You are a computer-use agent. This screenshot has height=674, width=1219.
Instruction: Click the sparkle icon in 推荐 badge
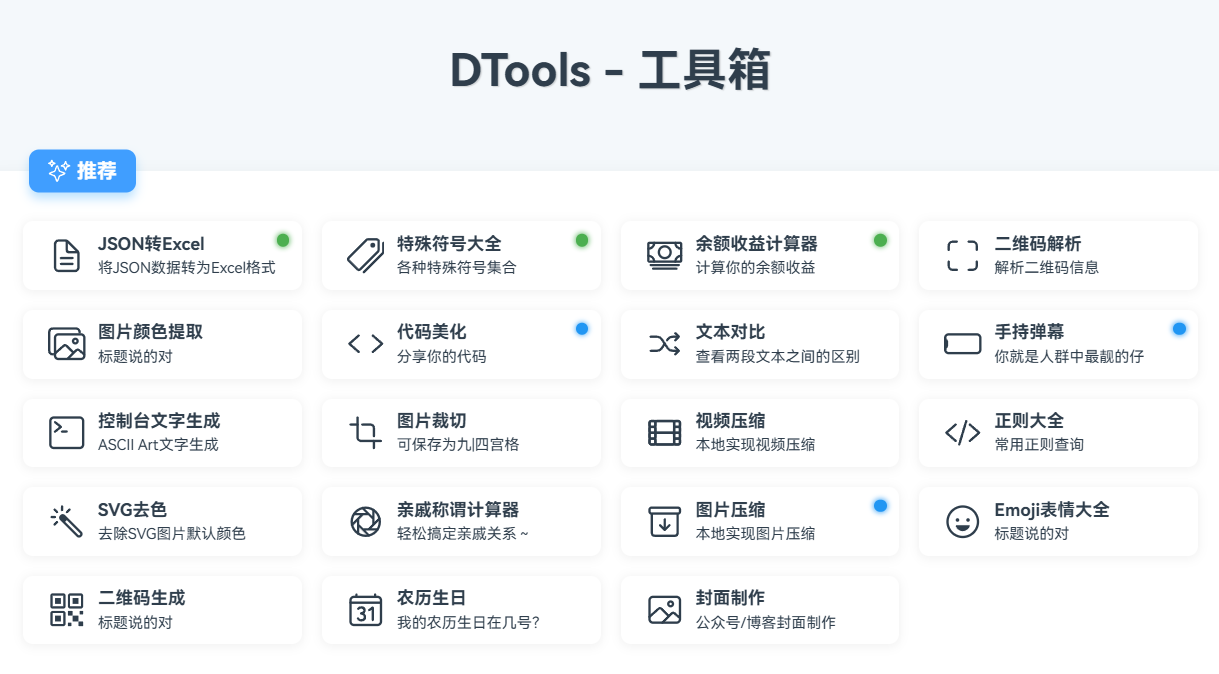58,171
